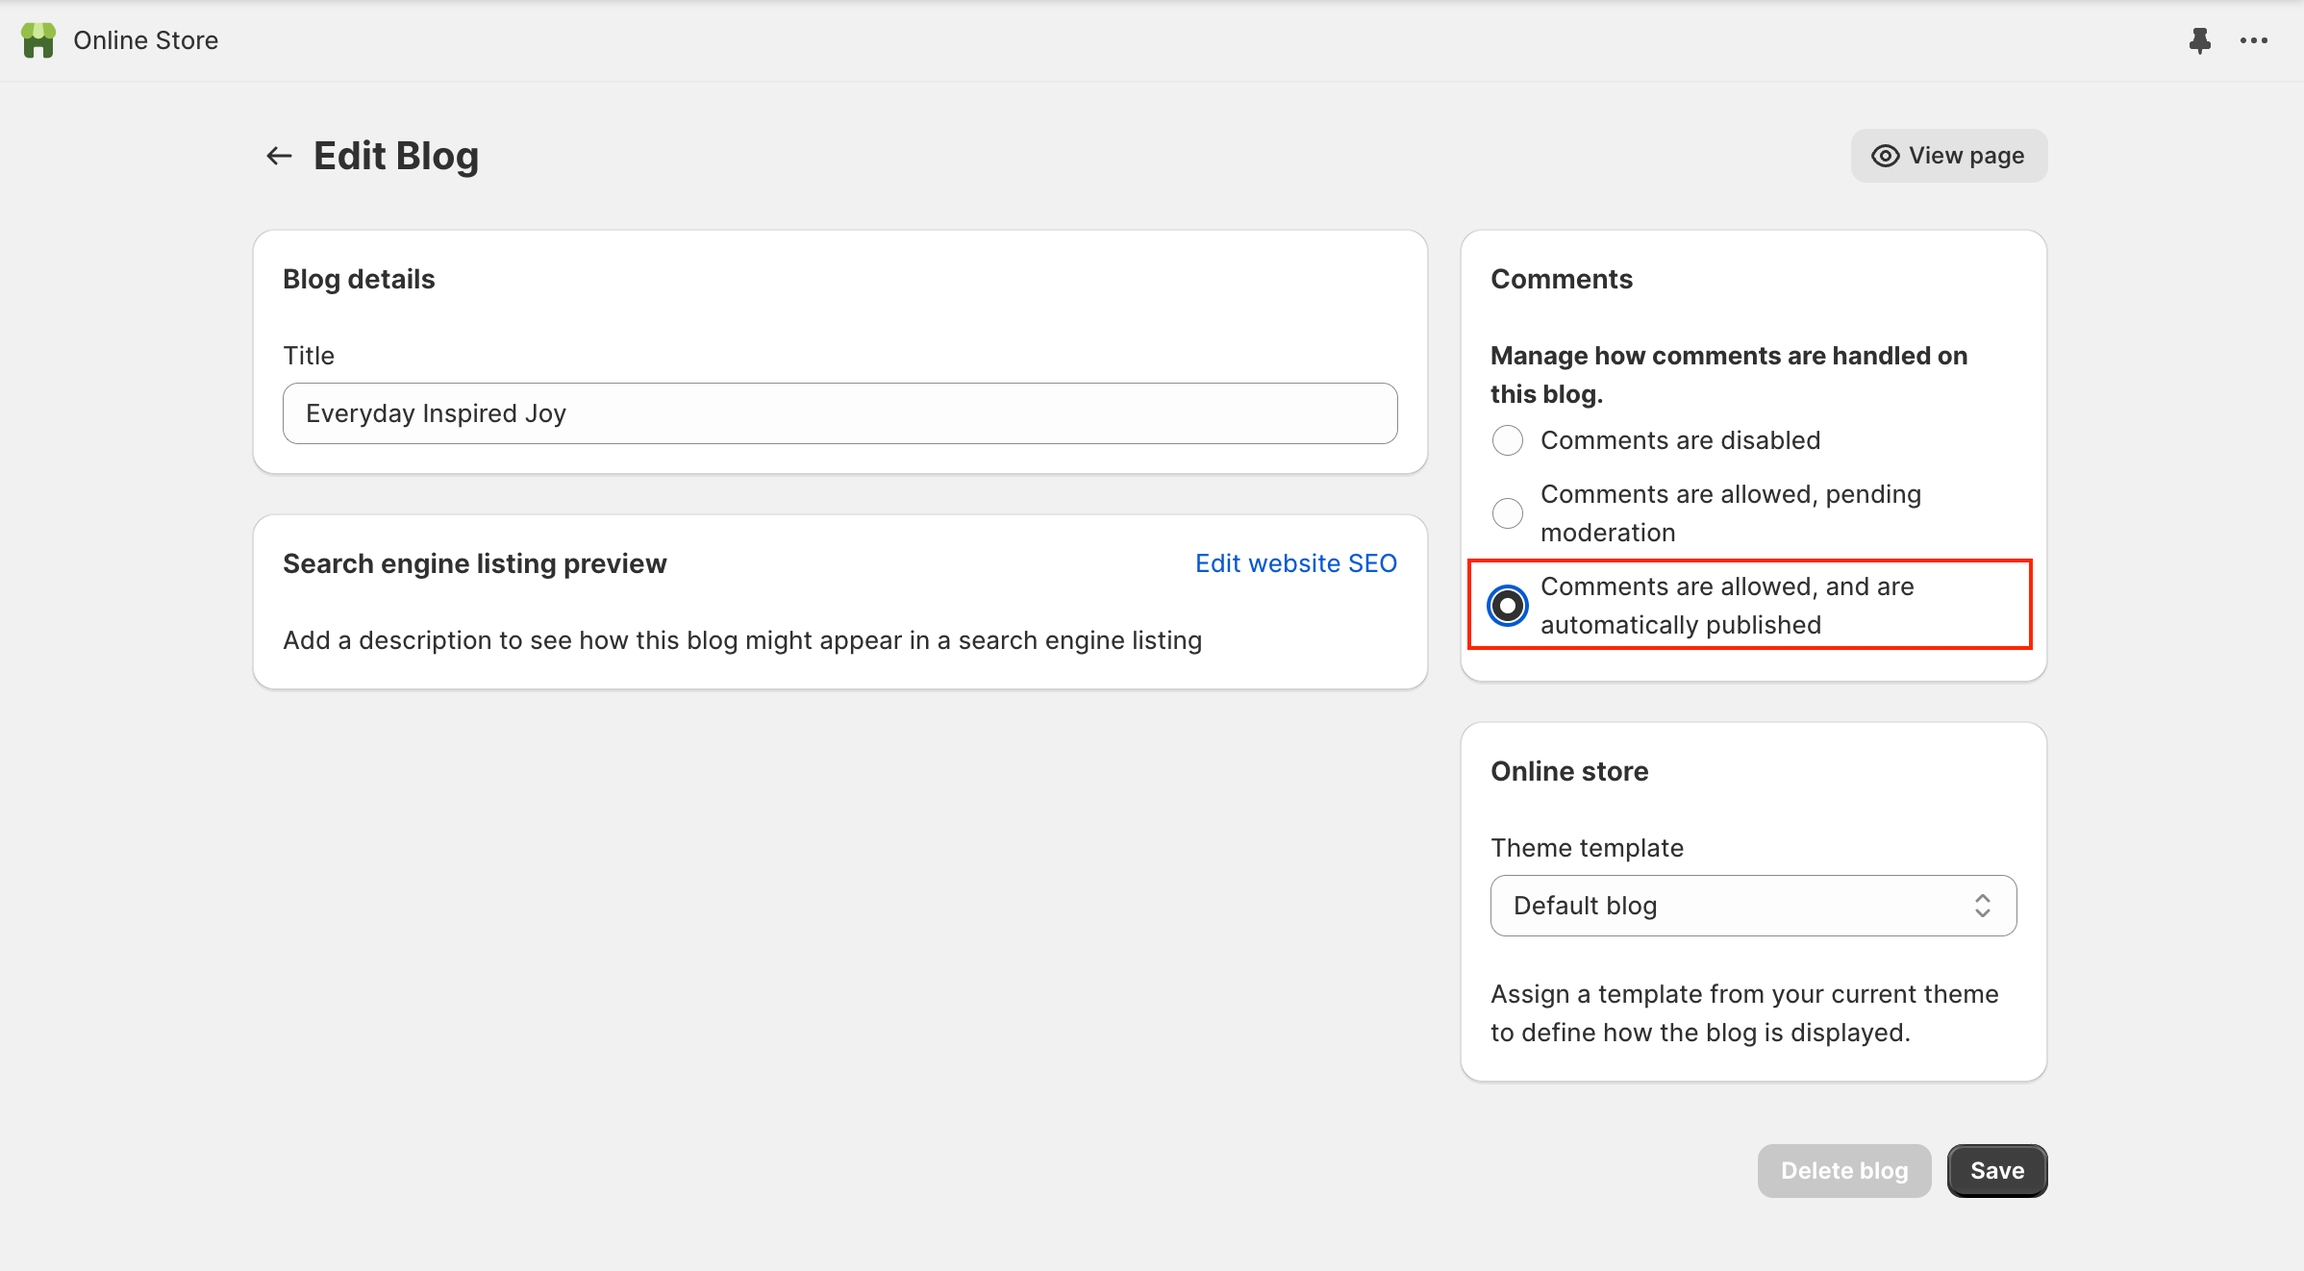This screenshot has width=2304, height=1271.
Task: Click the Comments card heading
Action: [x=1561, y=279]
